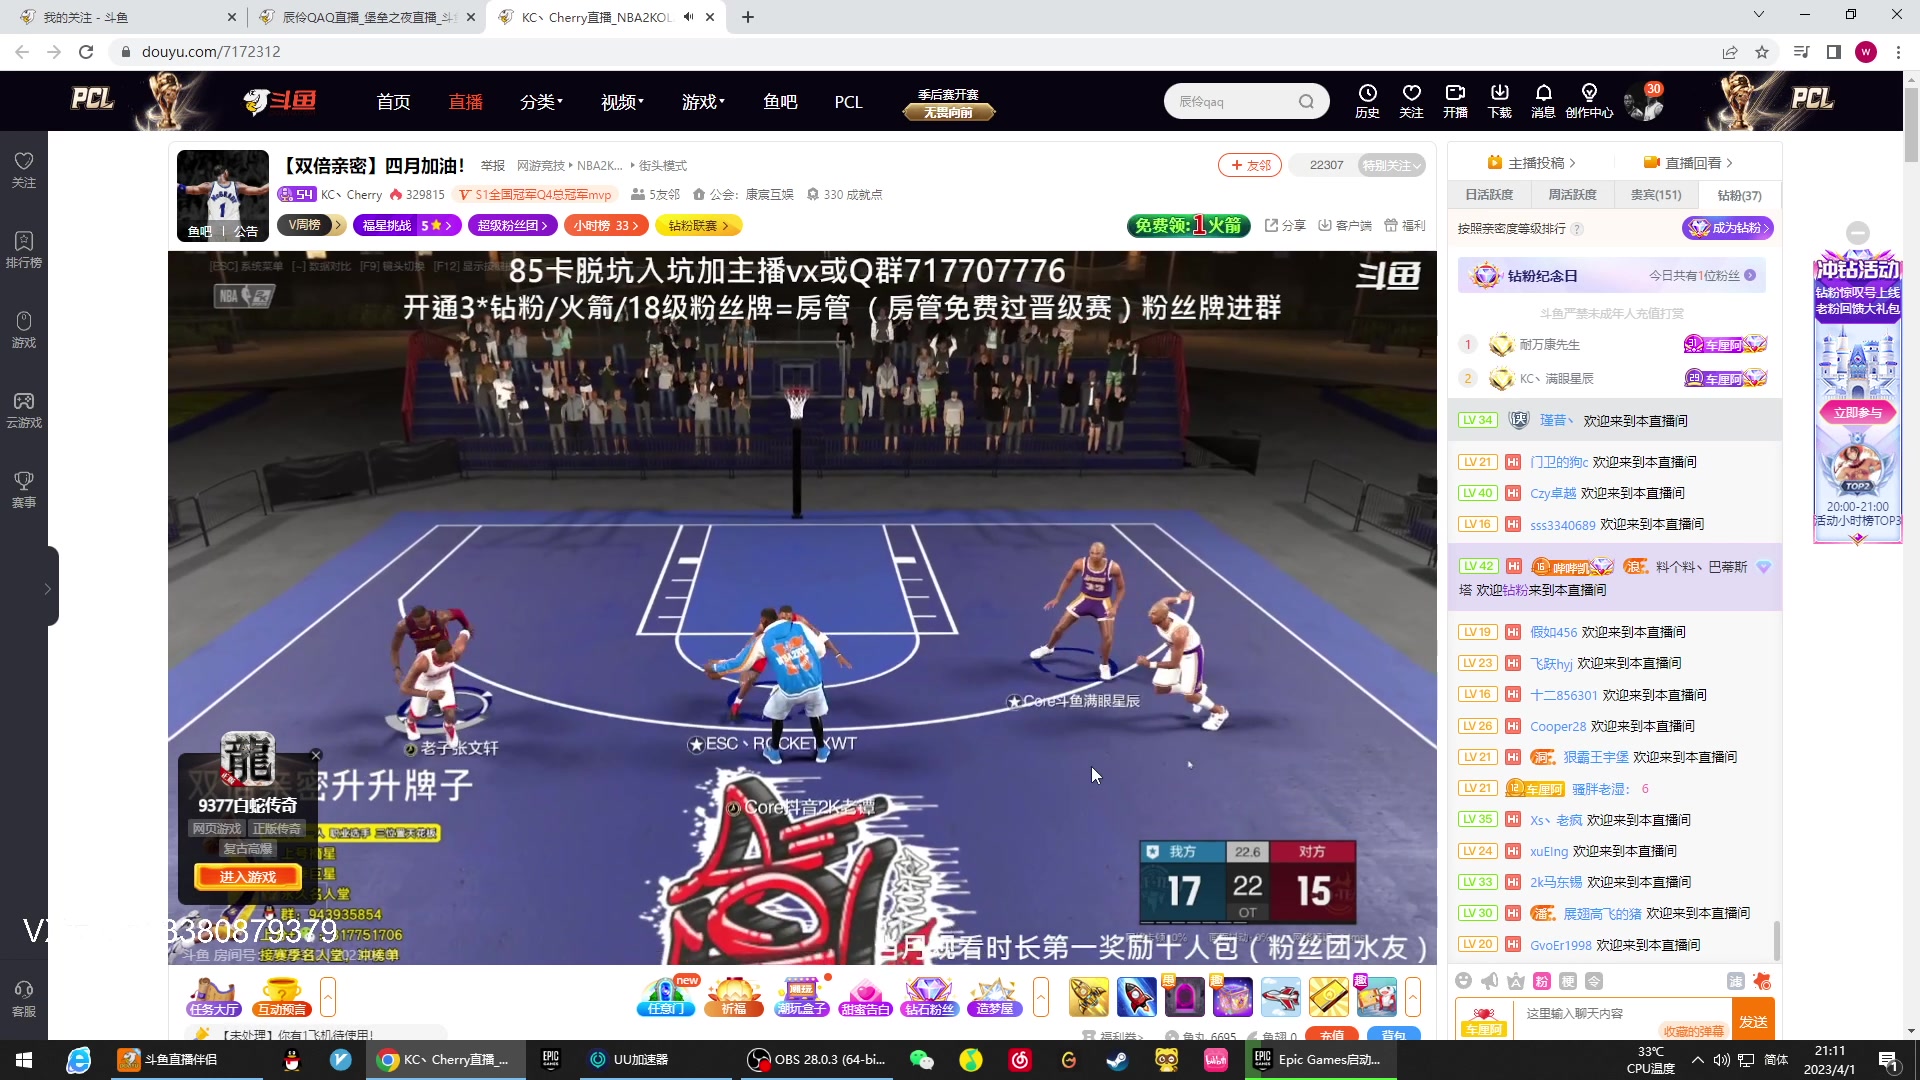Open the 祈福 activity icon

pyautogui.click(x=734, y=997)
